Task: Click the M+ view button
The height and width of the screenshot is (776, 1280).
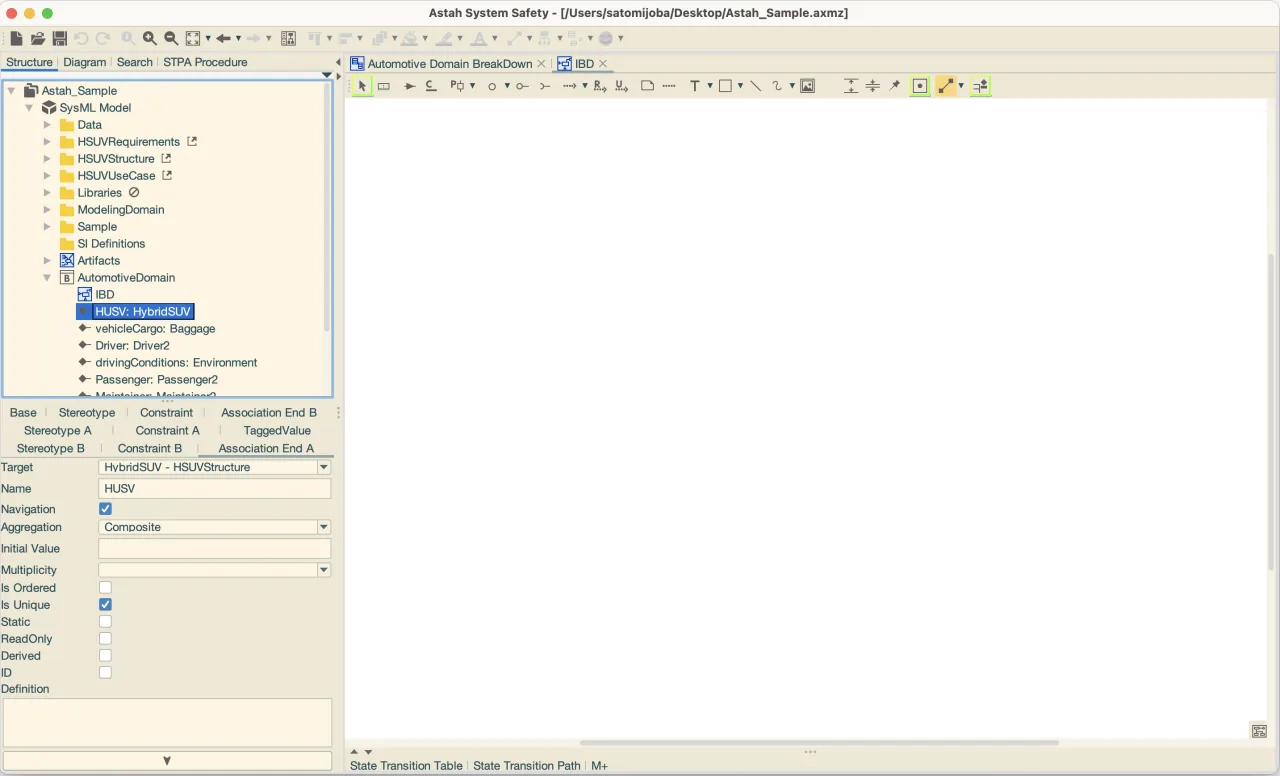Action: pyautogui.click(x=600, y=766)
